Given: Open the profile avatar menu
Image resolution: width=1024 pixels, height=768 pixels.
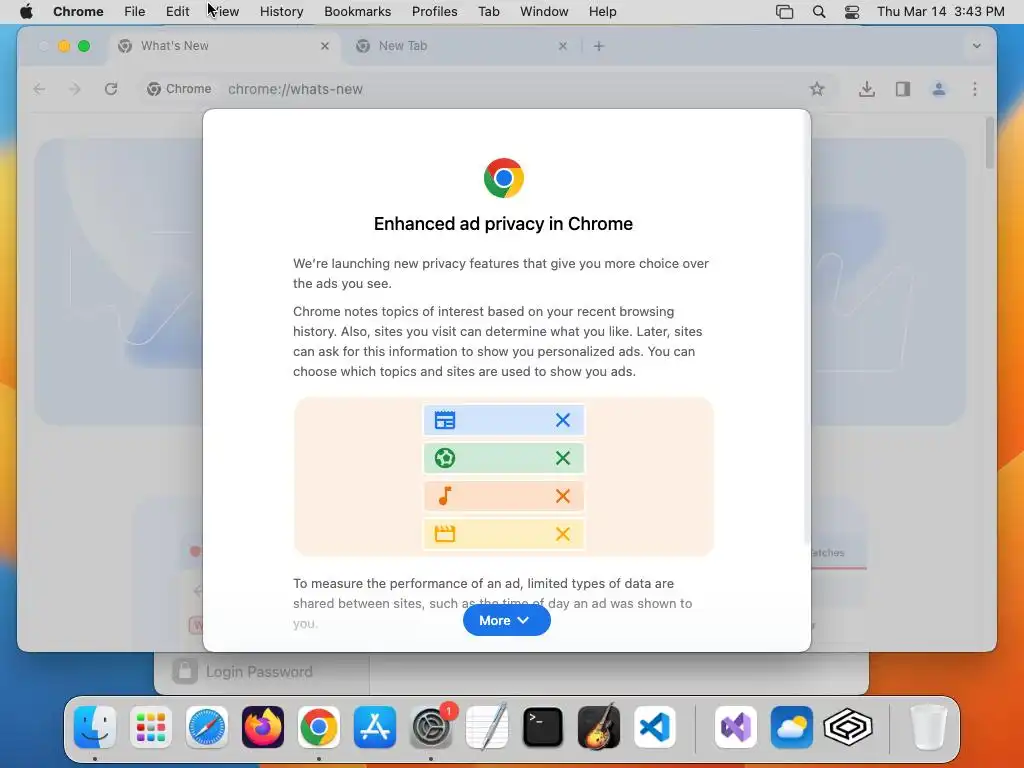Looking at the screenshot, I should pos(938,89).
